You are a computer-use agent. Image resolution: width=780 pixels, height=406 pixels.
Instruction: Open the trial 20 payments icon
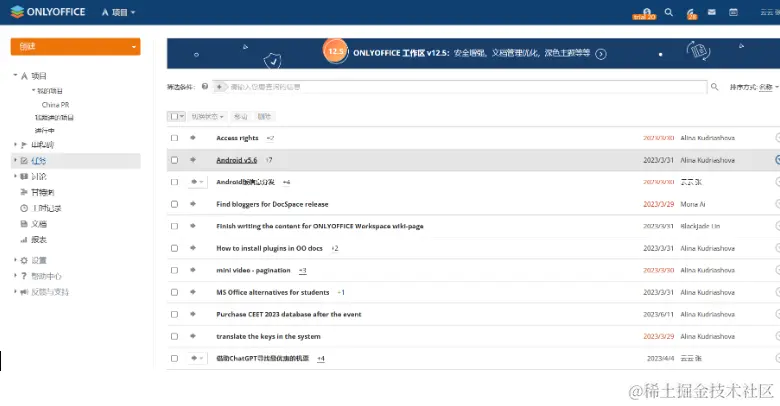[x=645, y=13]
